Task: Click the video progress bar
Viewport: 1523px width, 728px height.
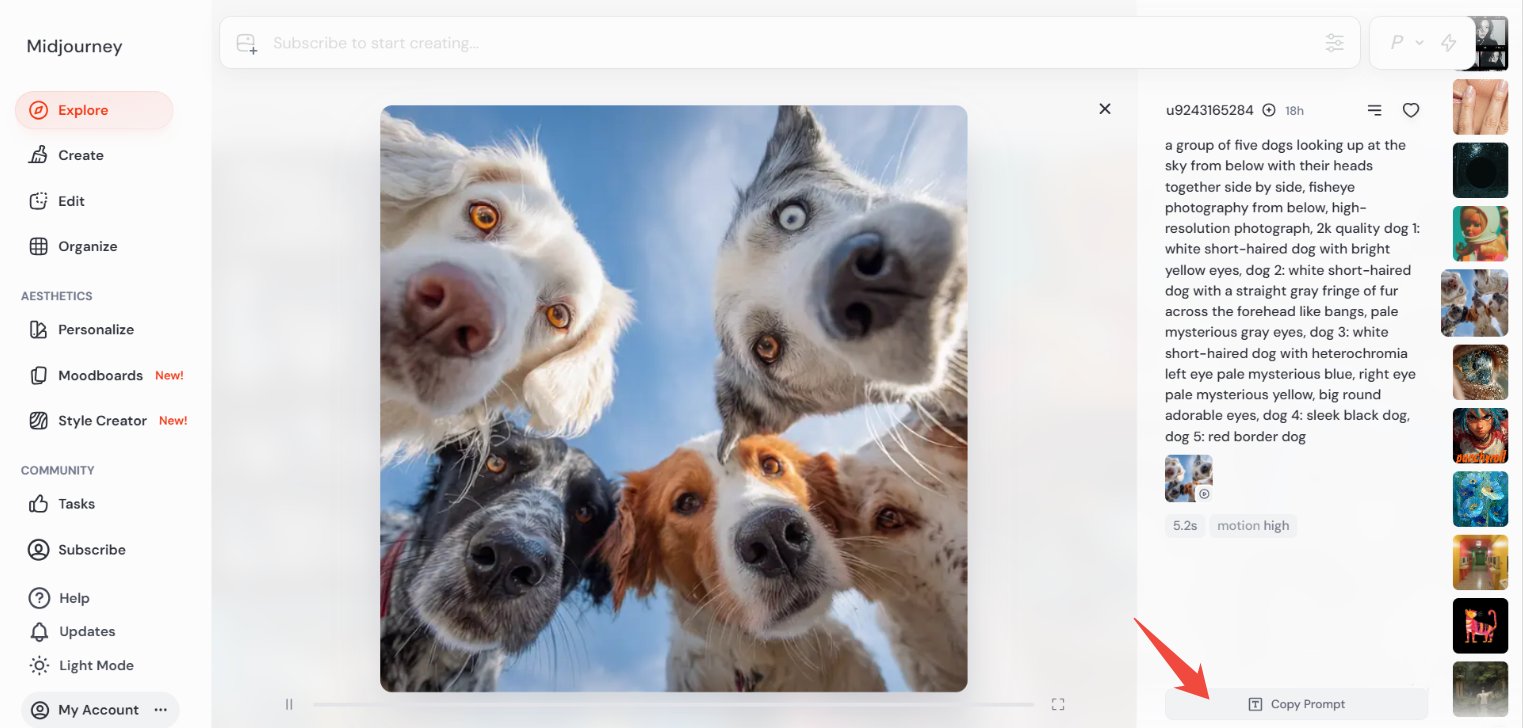Action: click(x=672, y=704)
